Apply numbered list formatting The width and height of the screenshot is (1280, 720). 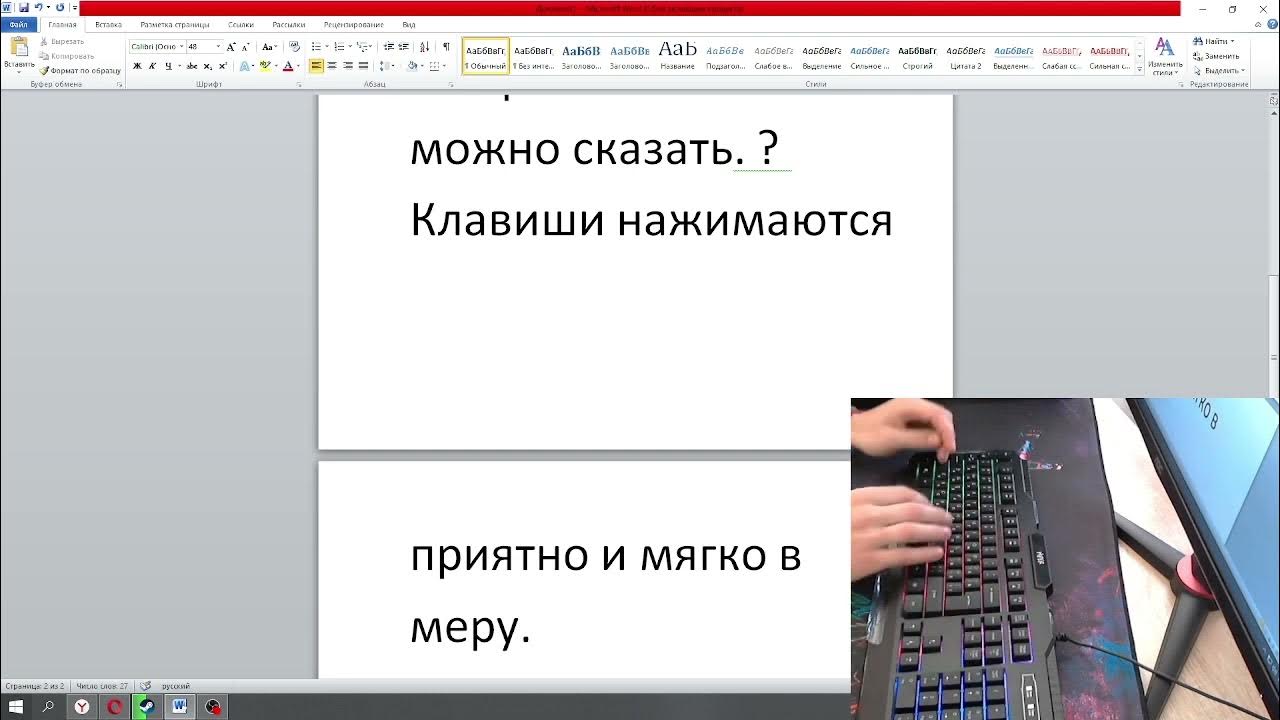click(338, 47)
